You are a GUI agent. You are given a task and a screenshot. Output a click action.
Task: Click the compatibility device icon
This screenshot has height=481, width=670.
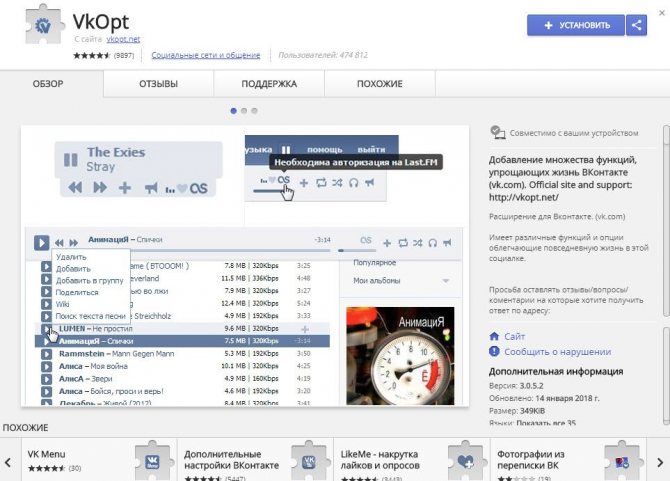point(497,132)
